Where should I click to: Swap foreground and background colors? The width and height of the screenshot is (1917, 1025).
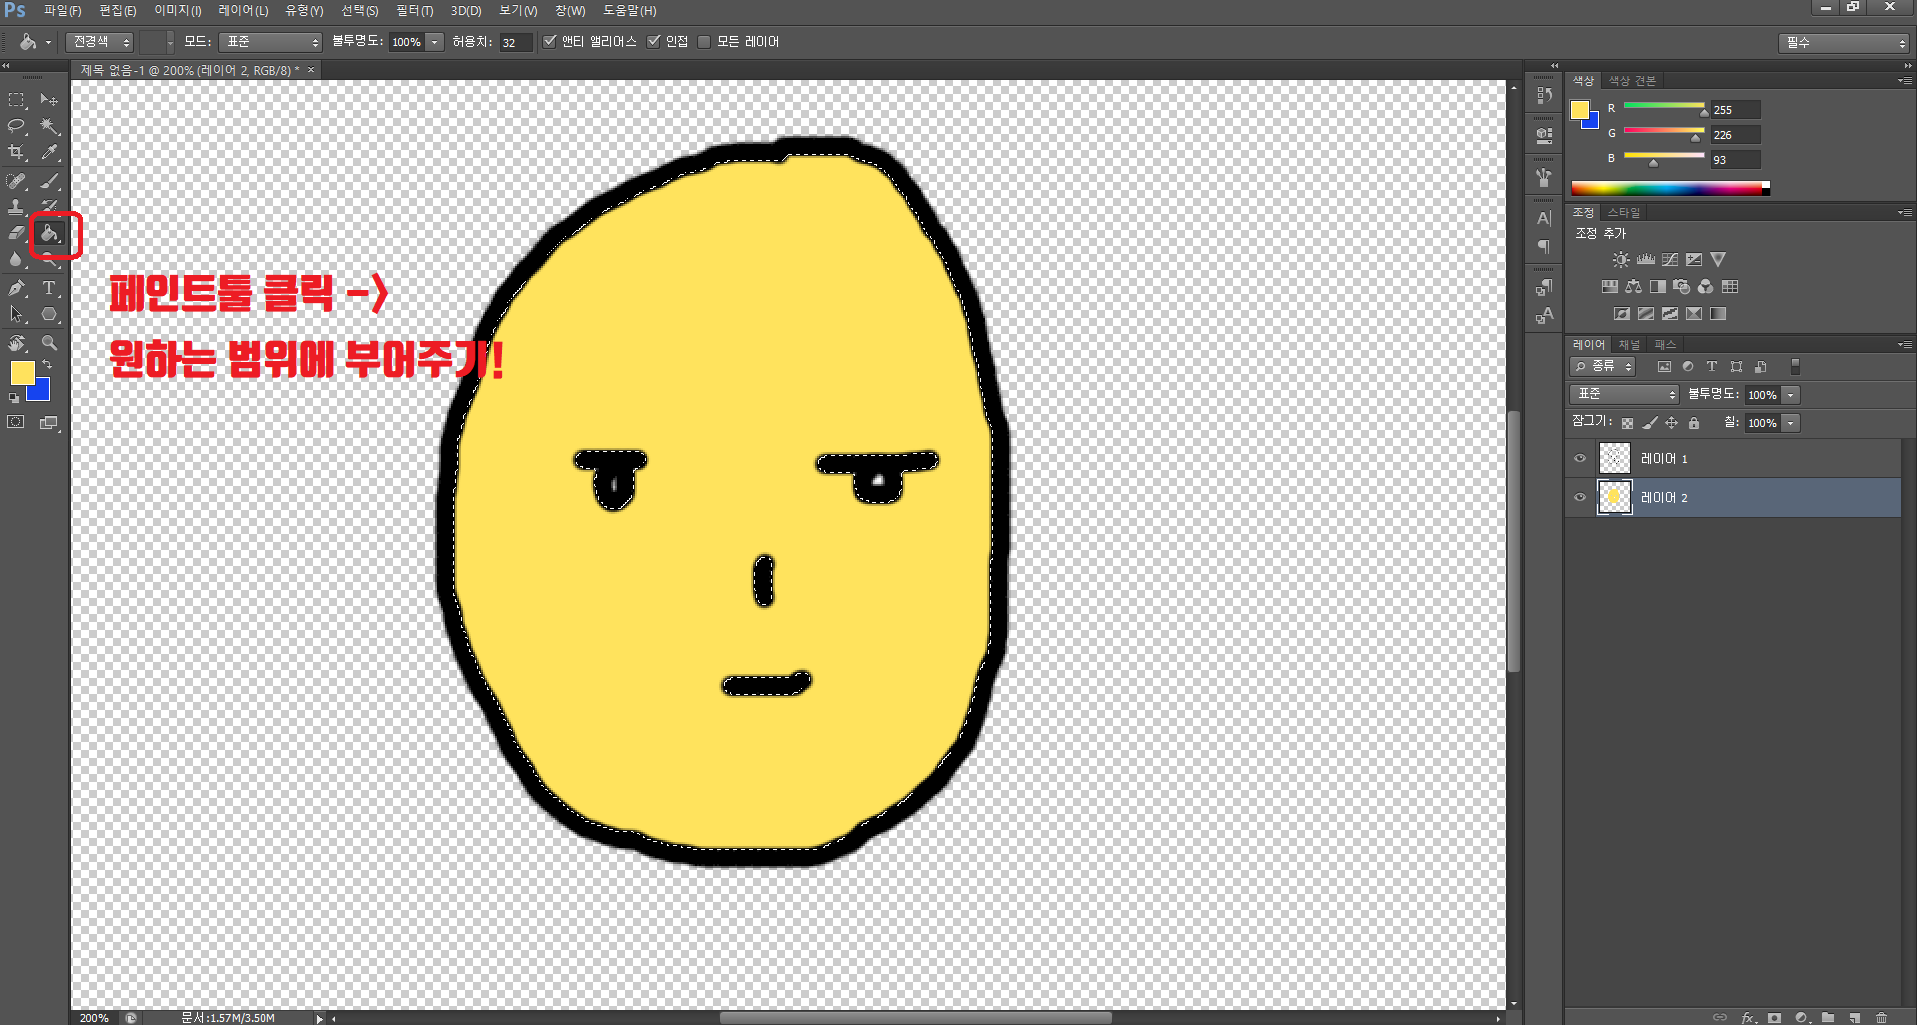coord(47,365)
